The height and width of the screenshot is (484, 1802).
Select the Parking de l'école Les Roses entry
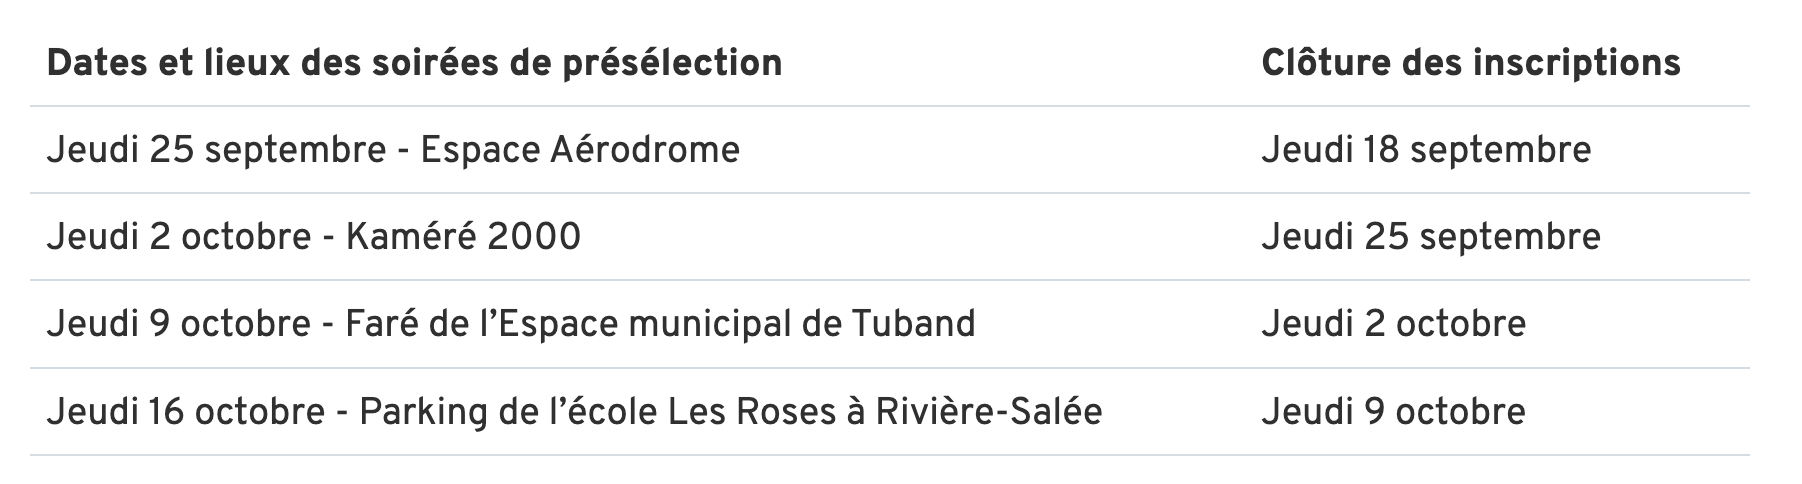[x=574, y=412]
